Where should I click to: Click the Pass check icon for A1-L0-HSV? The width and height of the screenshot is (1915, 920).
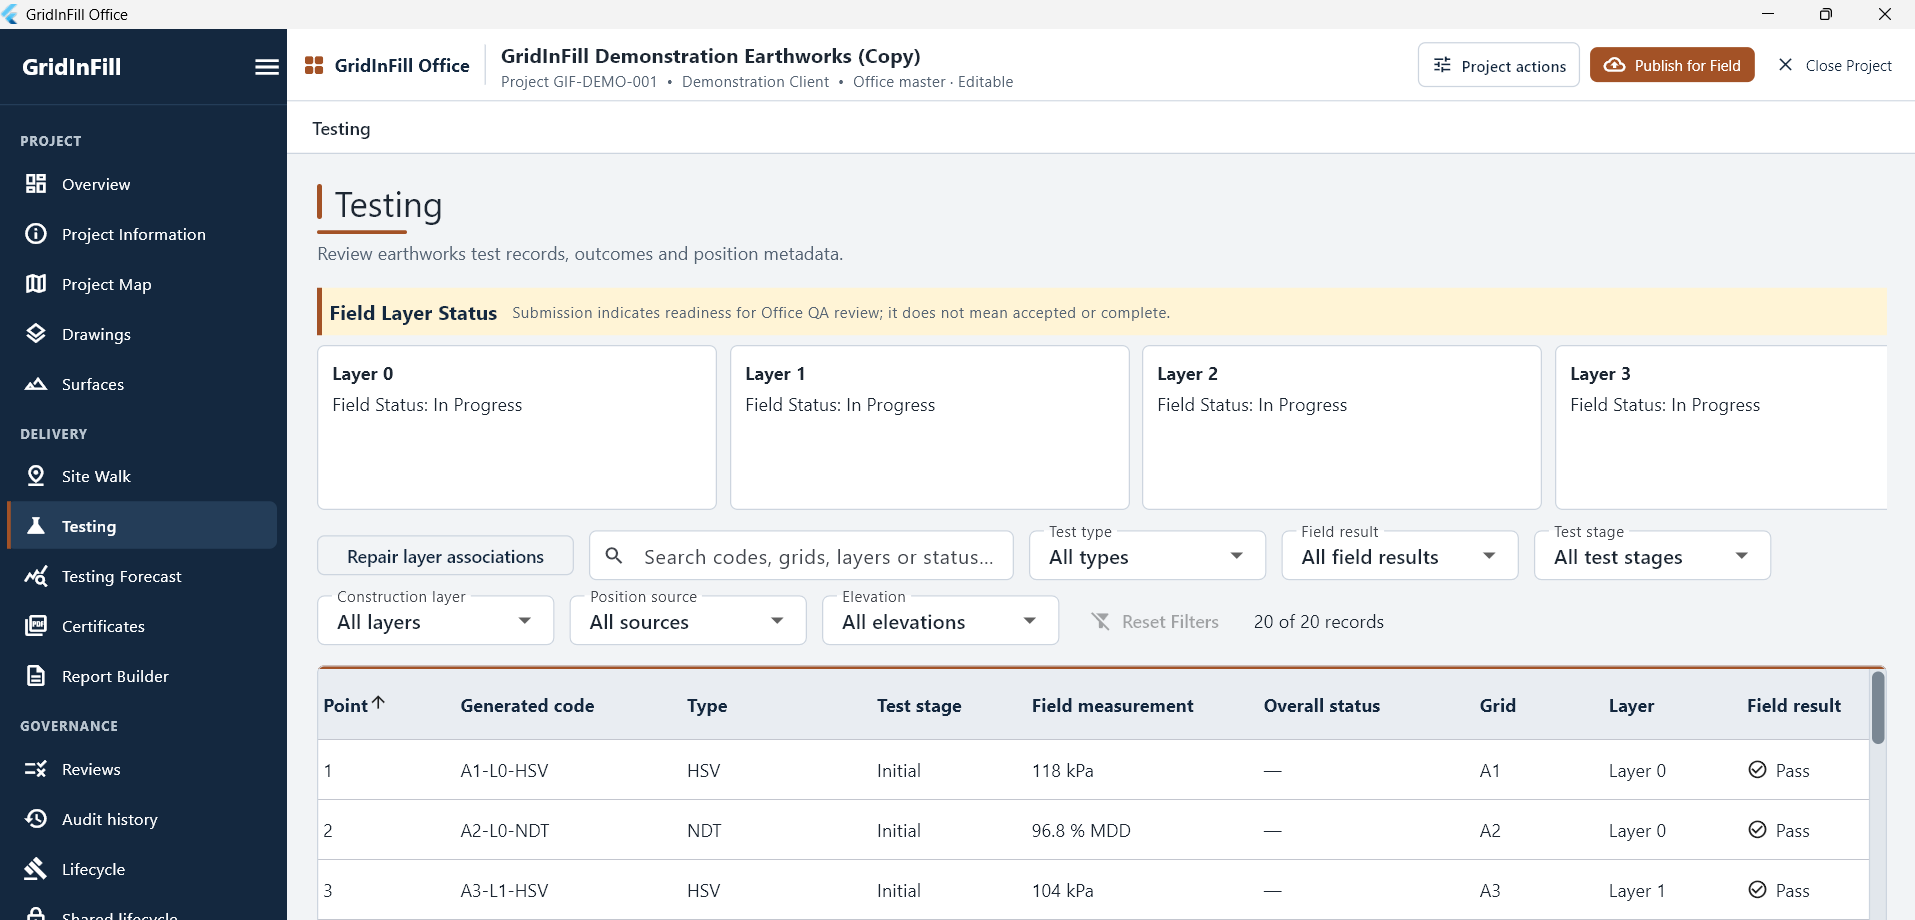1757,769
